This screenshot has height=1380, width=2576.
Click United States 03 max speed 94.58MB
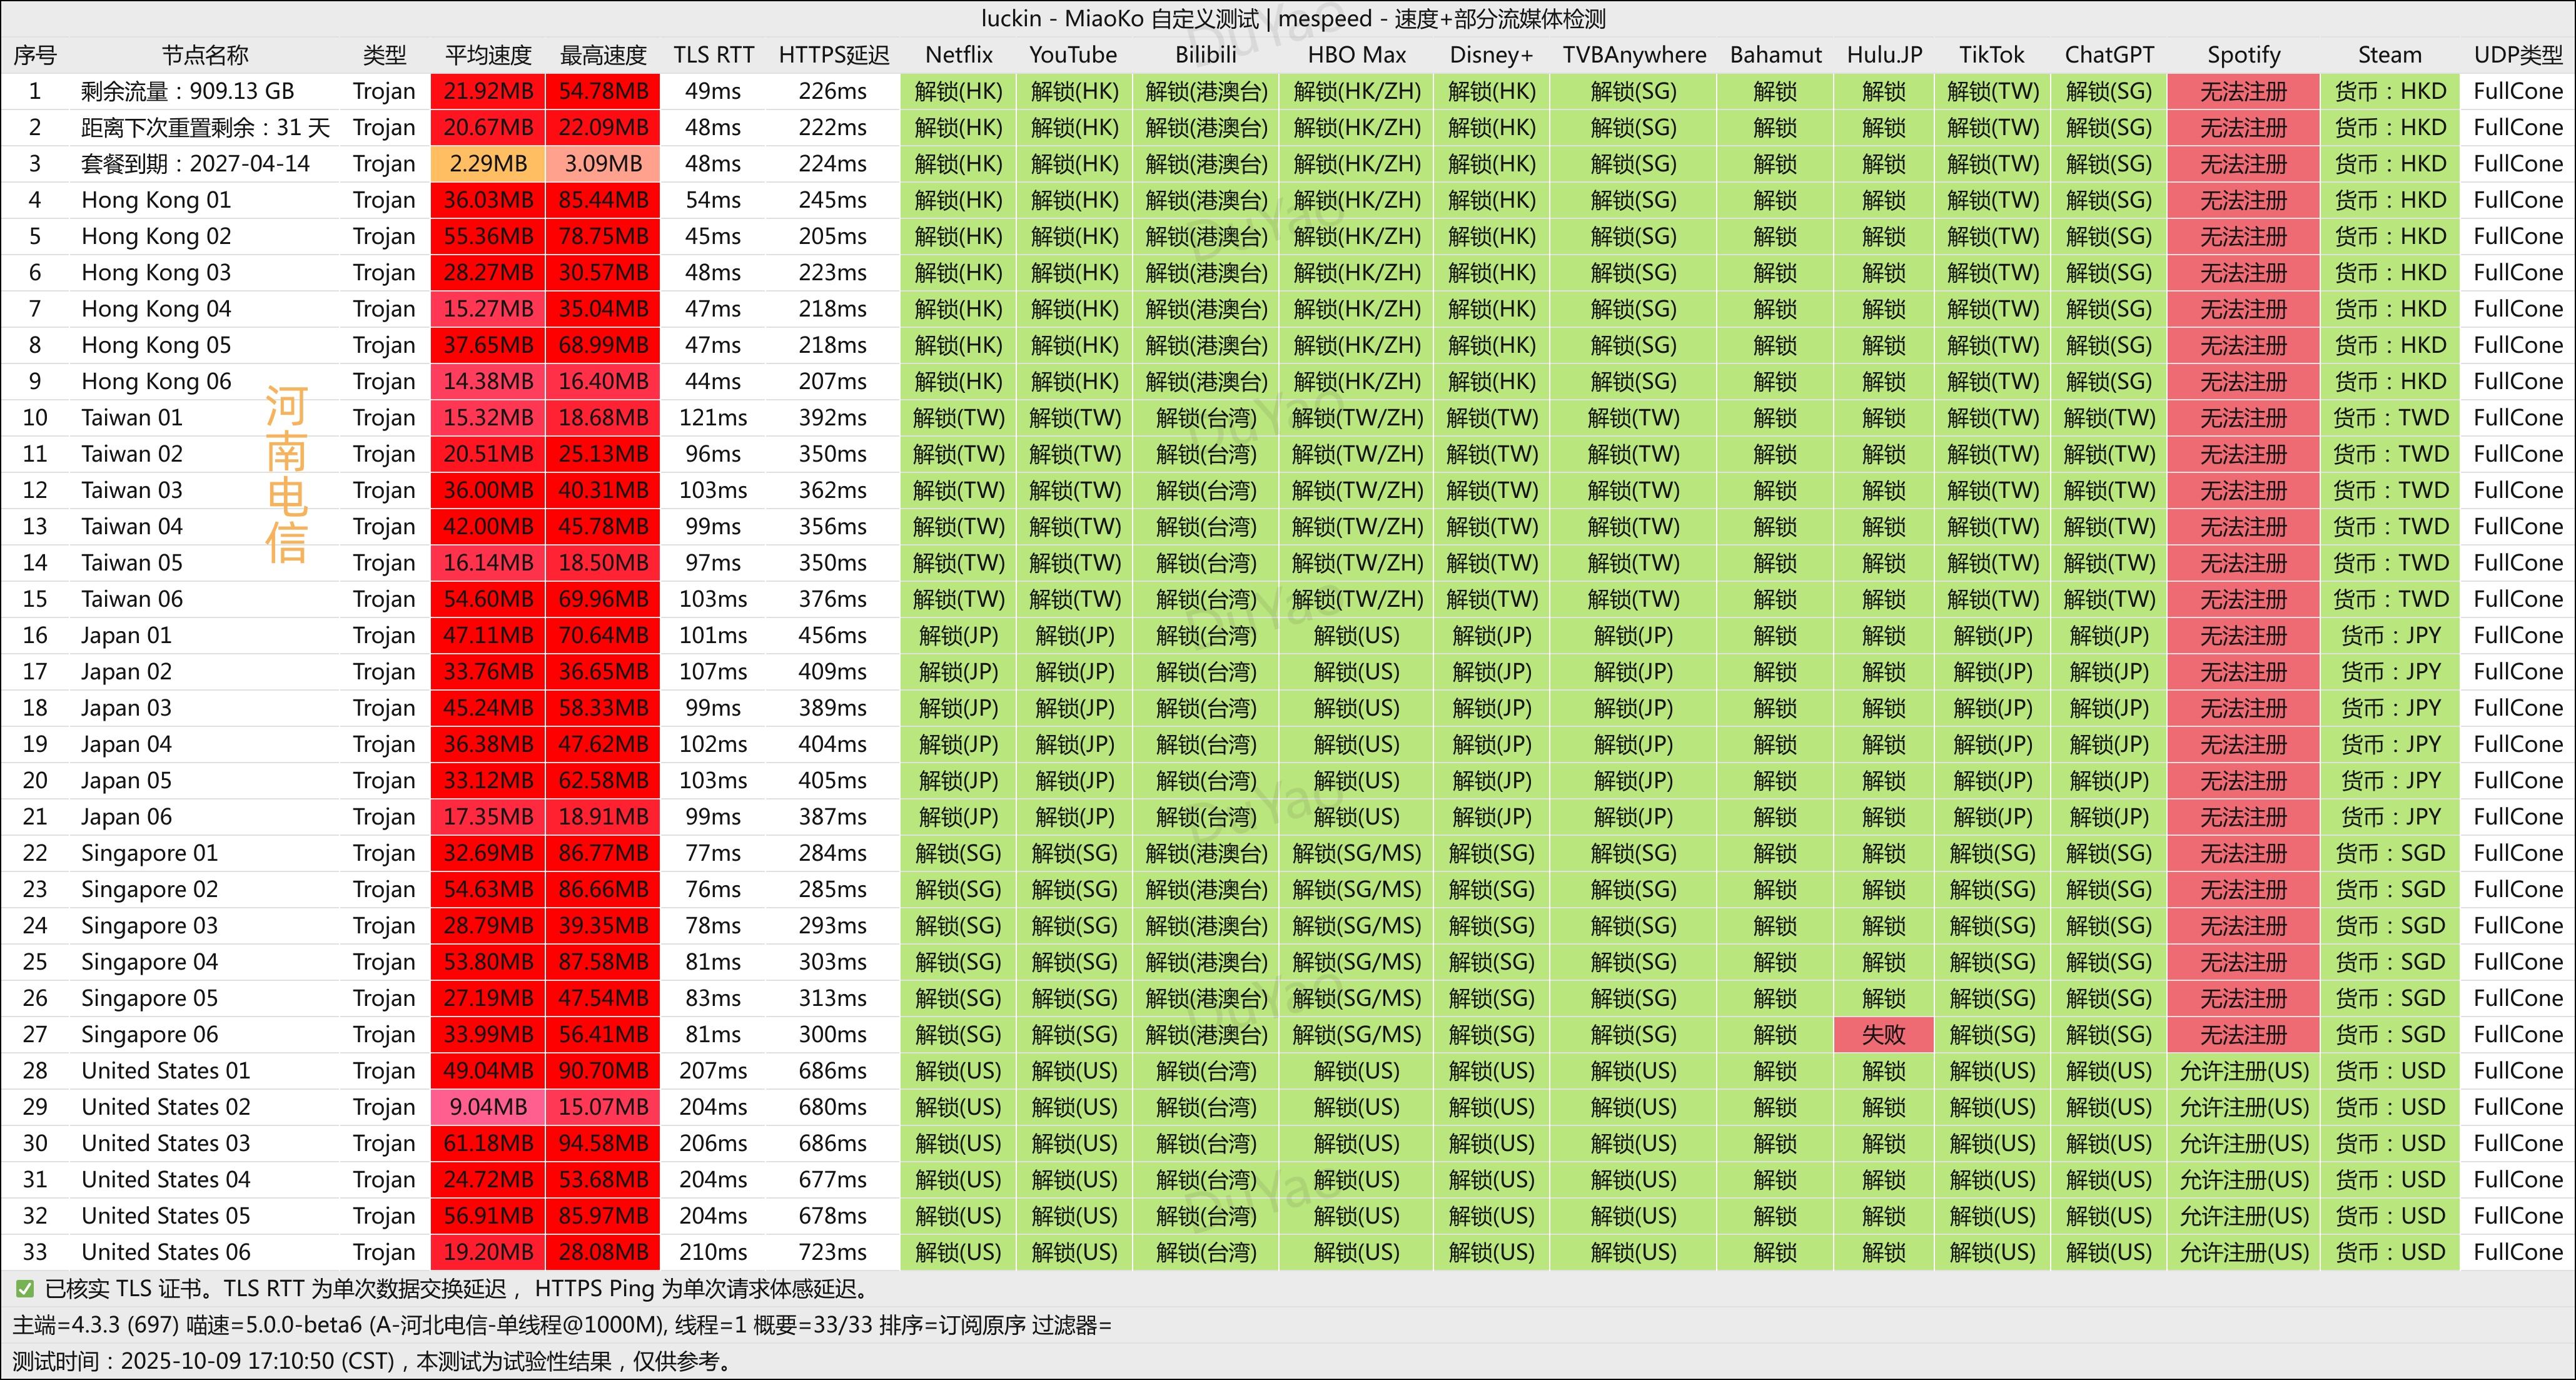click(x=603, y=1143)
